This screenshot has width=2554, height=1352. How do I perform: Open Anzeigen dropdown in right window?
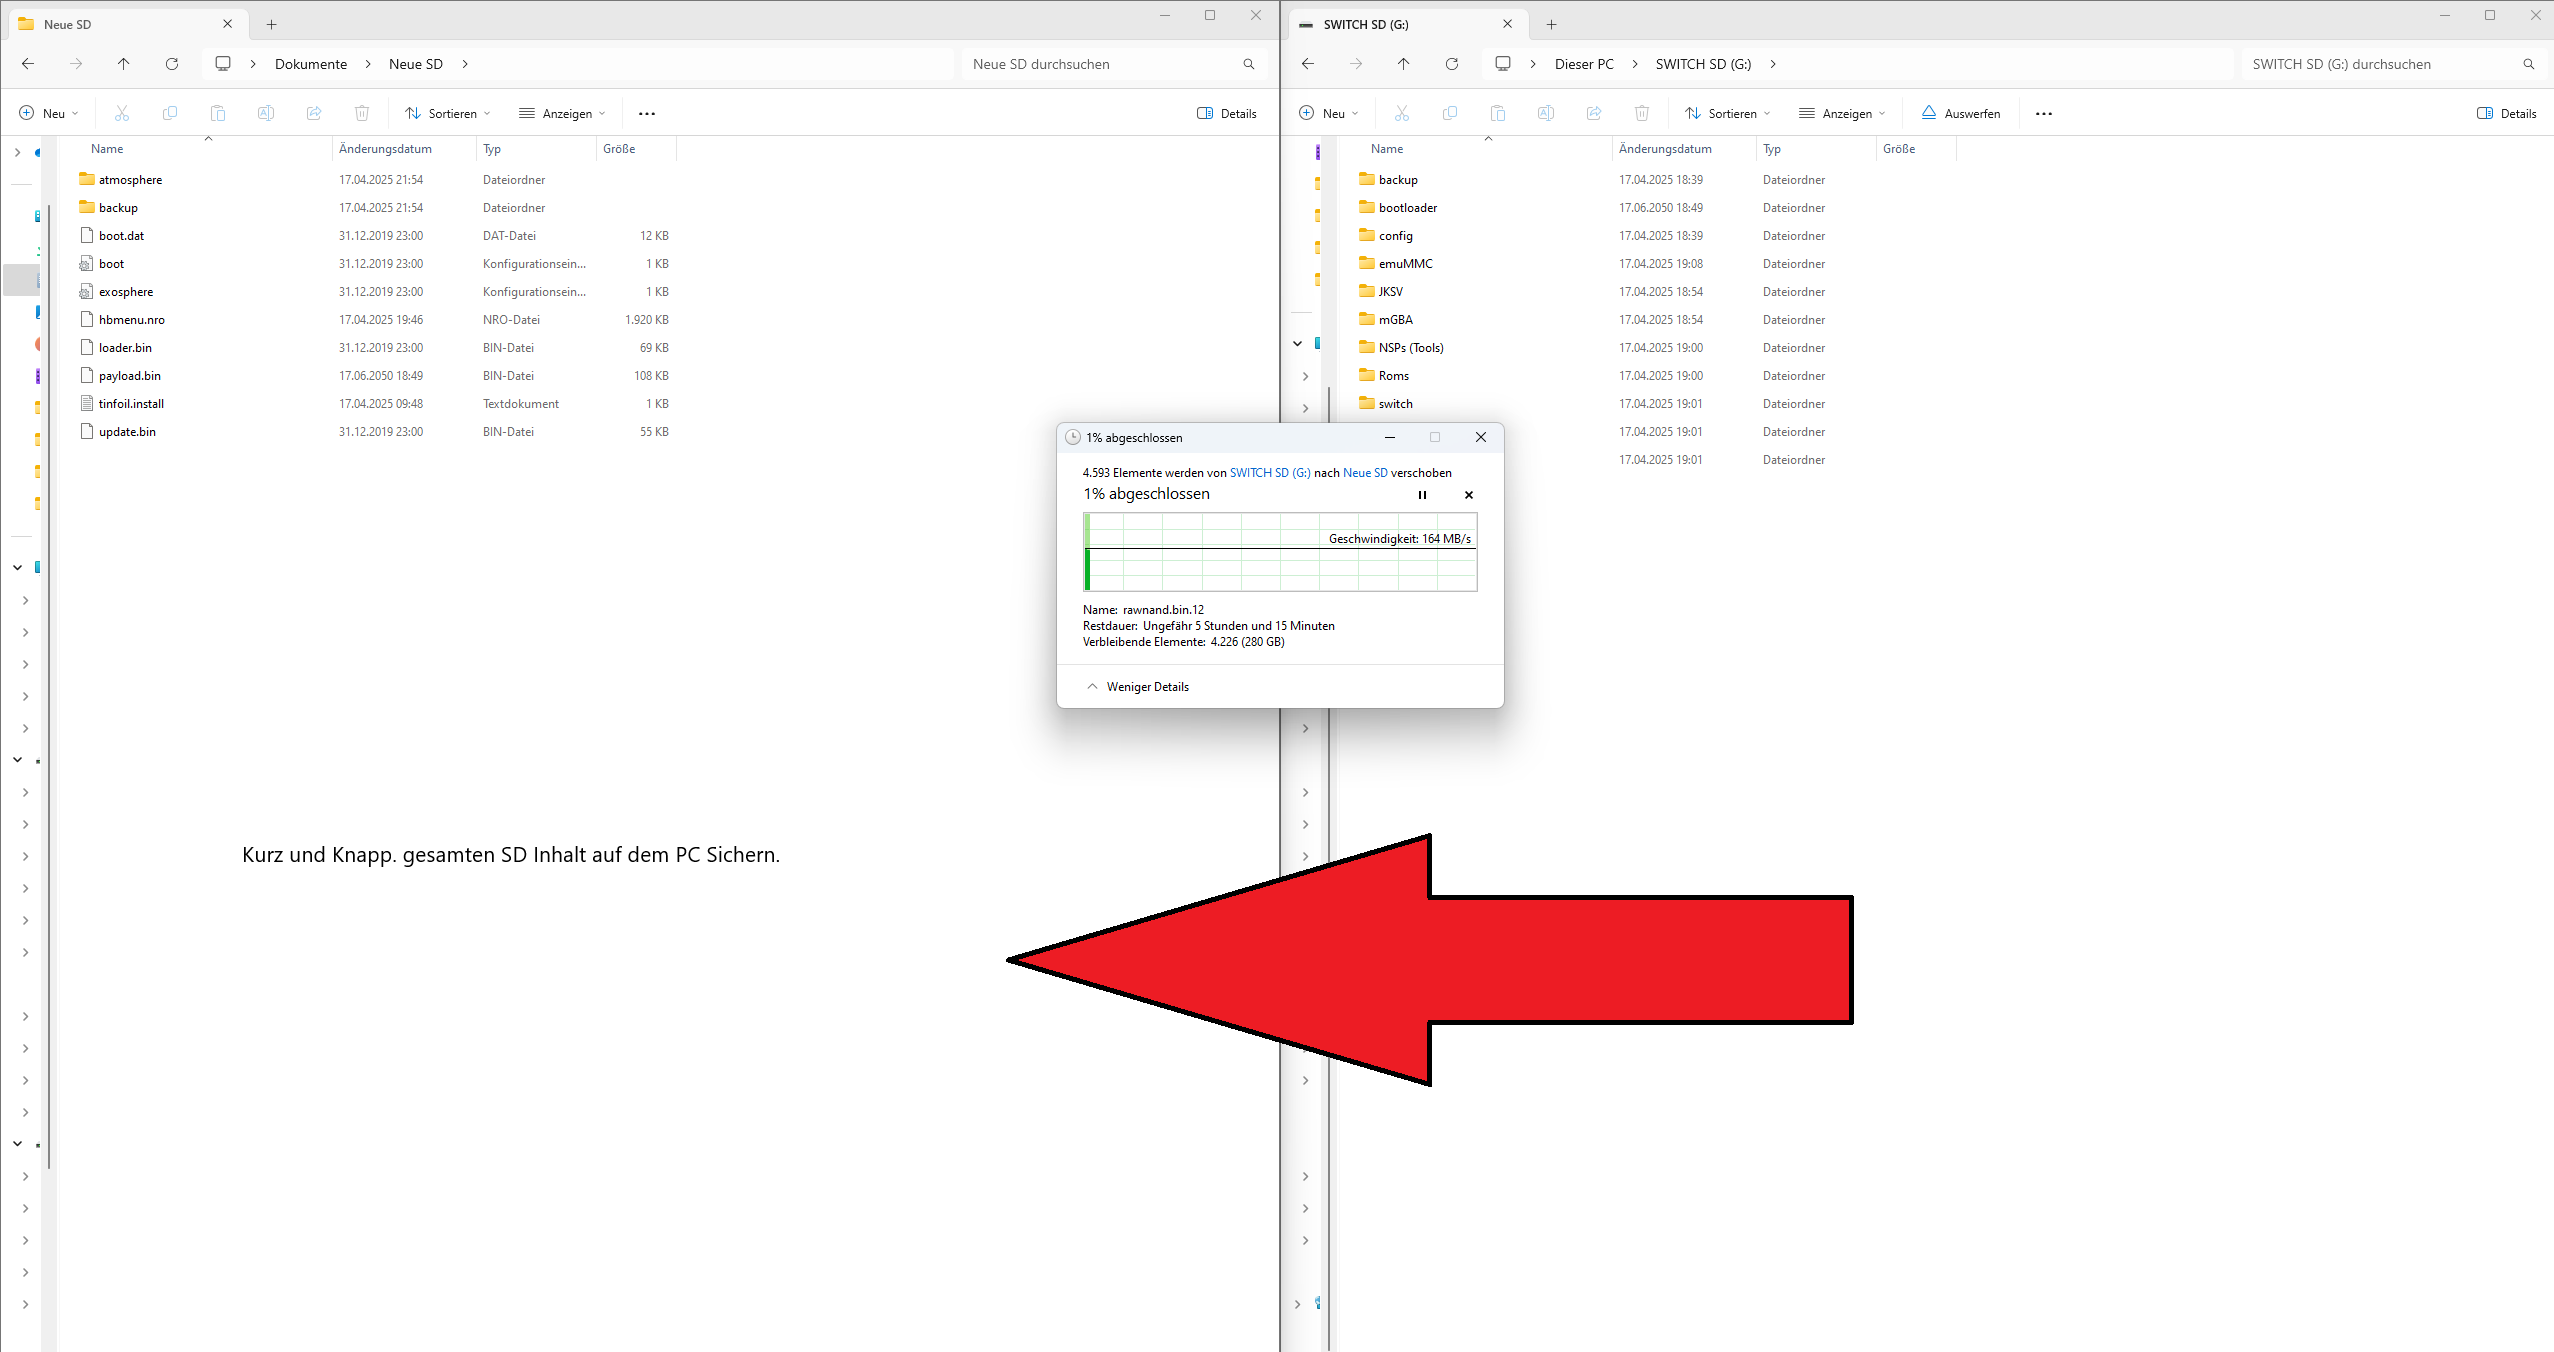(x=1842, y=113)
